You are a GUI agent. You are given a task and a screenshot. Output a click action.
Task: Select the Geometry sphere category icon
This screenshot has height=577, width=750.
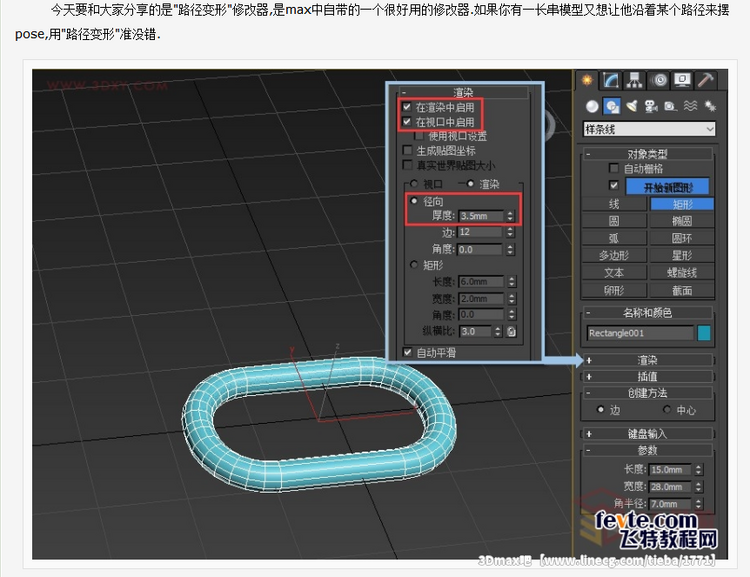[592, 106]
